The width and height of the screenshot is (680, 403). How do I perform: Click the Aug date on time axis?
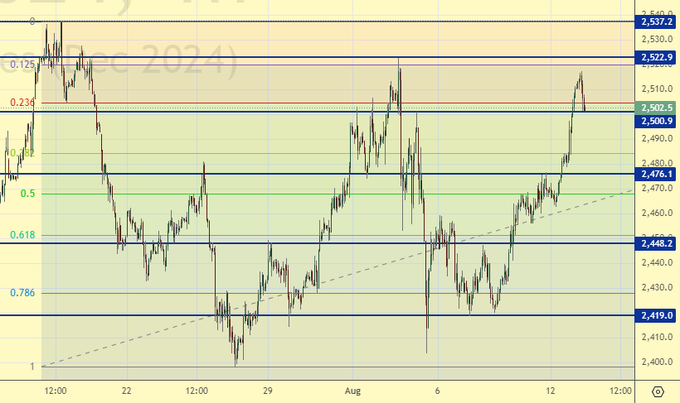click(x=352, y=390)
